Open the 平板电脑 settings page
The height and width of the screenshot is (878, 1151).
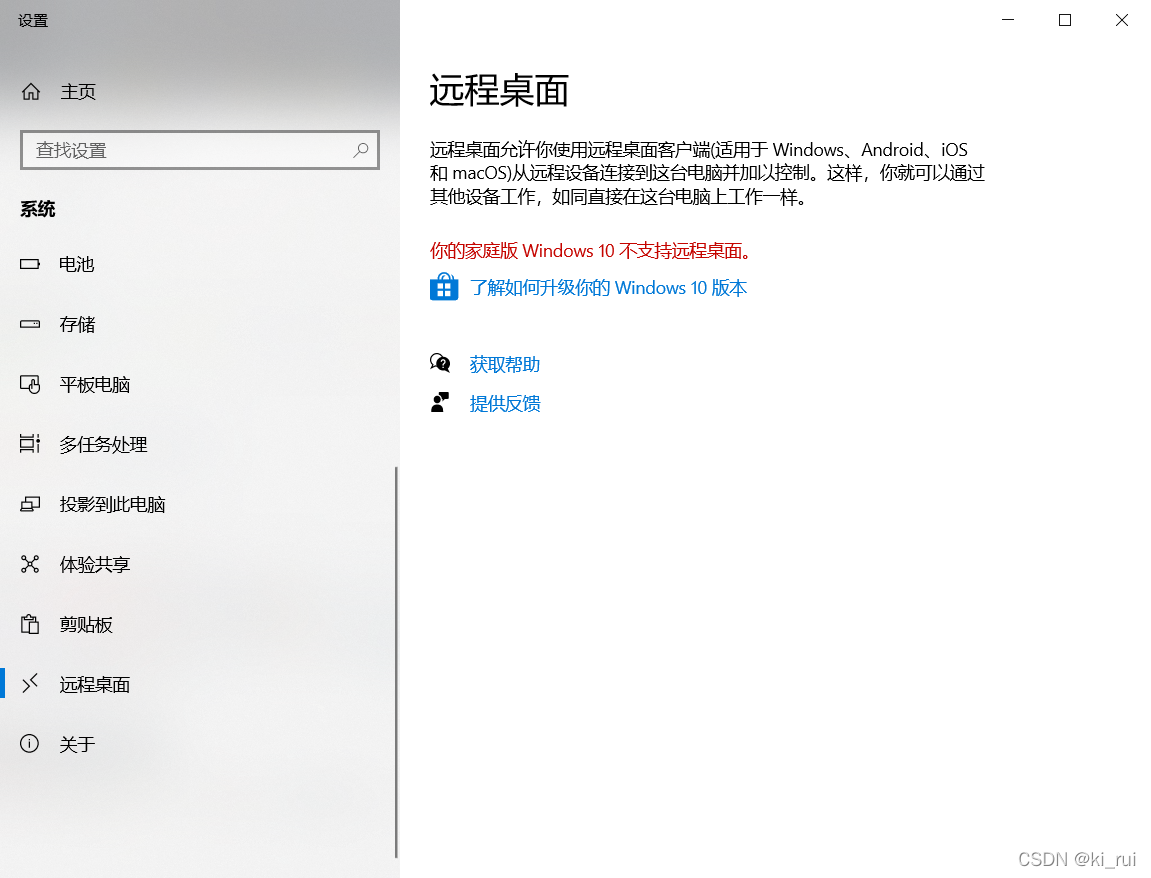click(95, 385)
